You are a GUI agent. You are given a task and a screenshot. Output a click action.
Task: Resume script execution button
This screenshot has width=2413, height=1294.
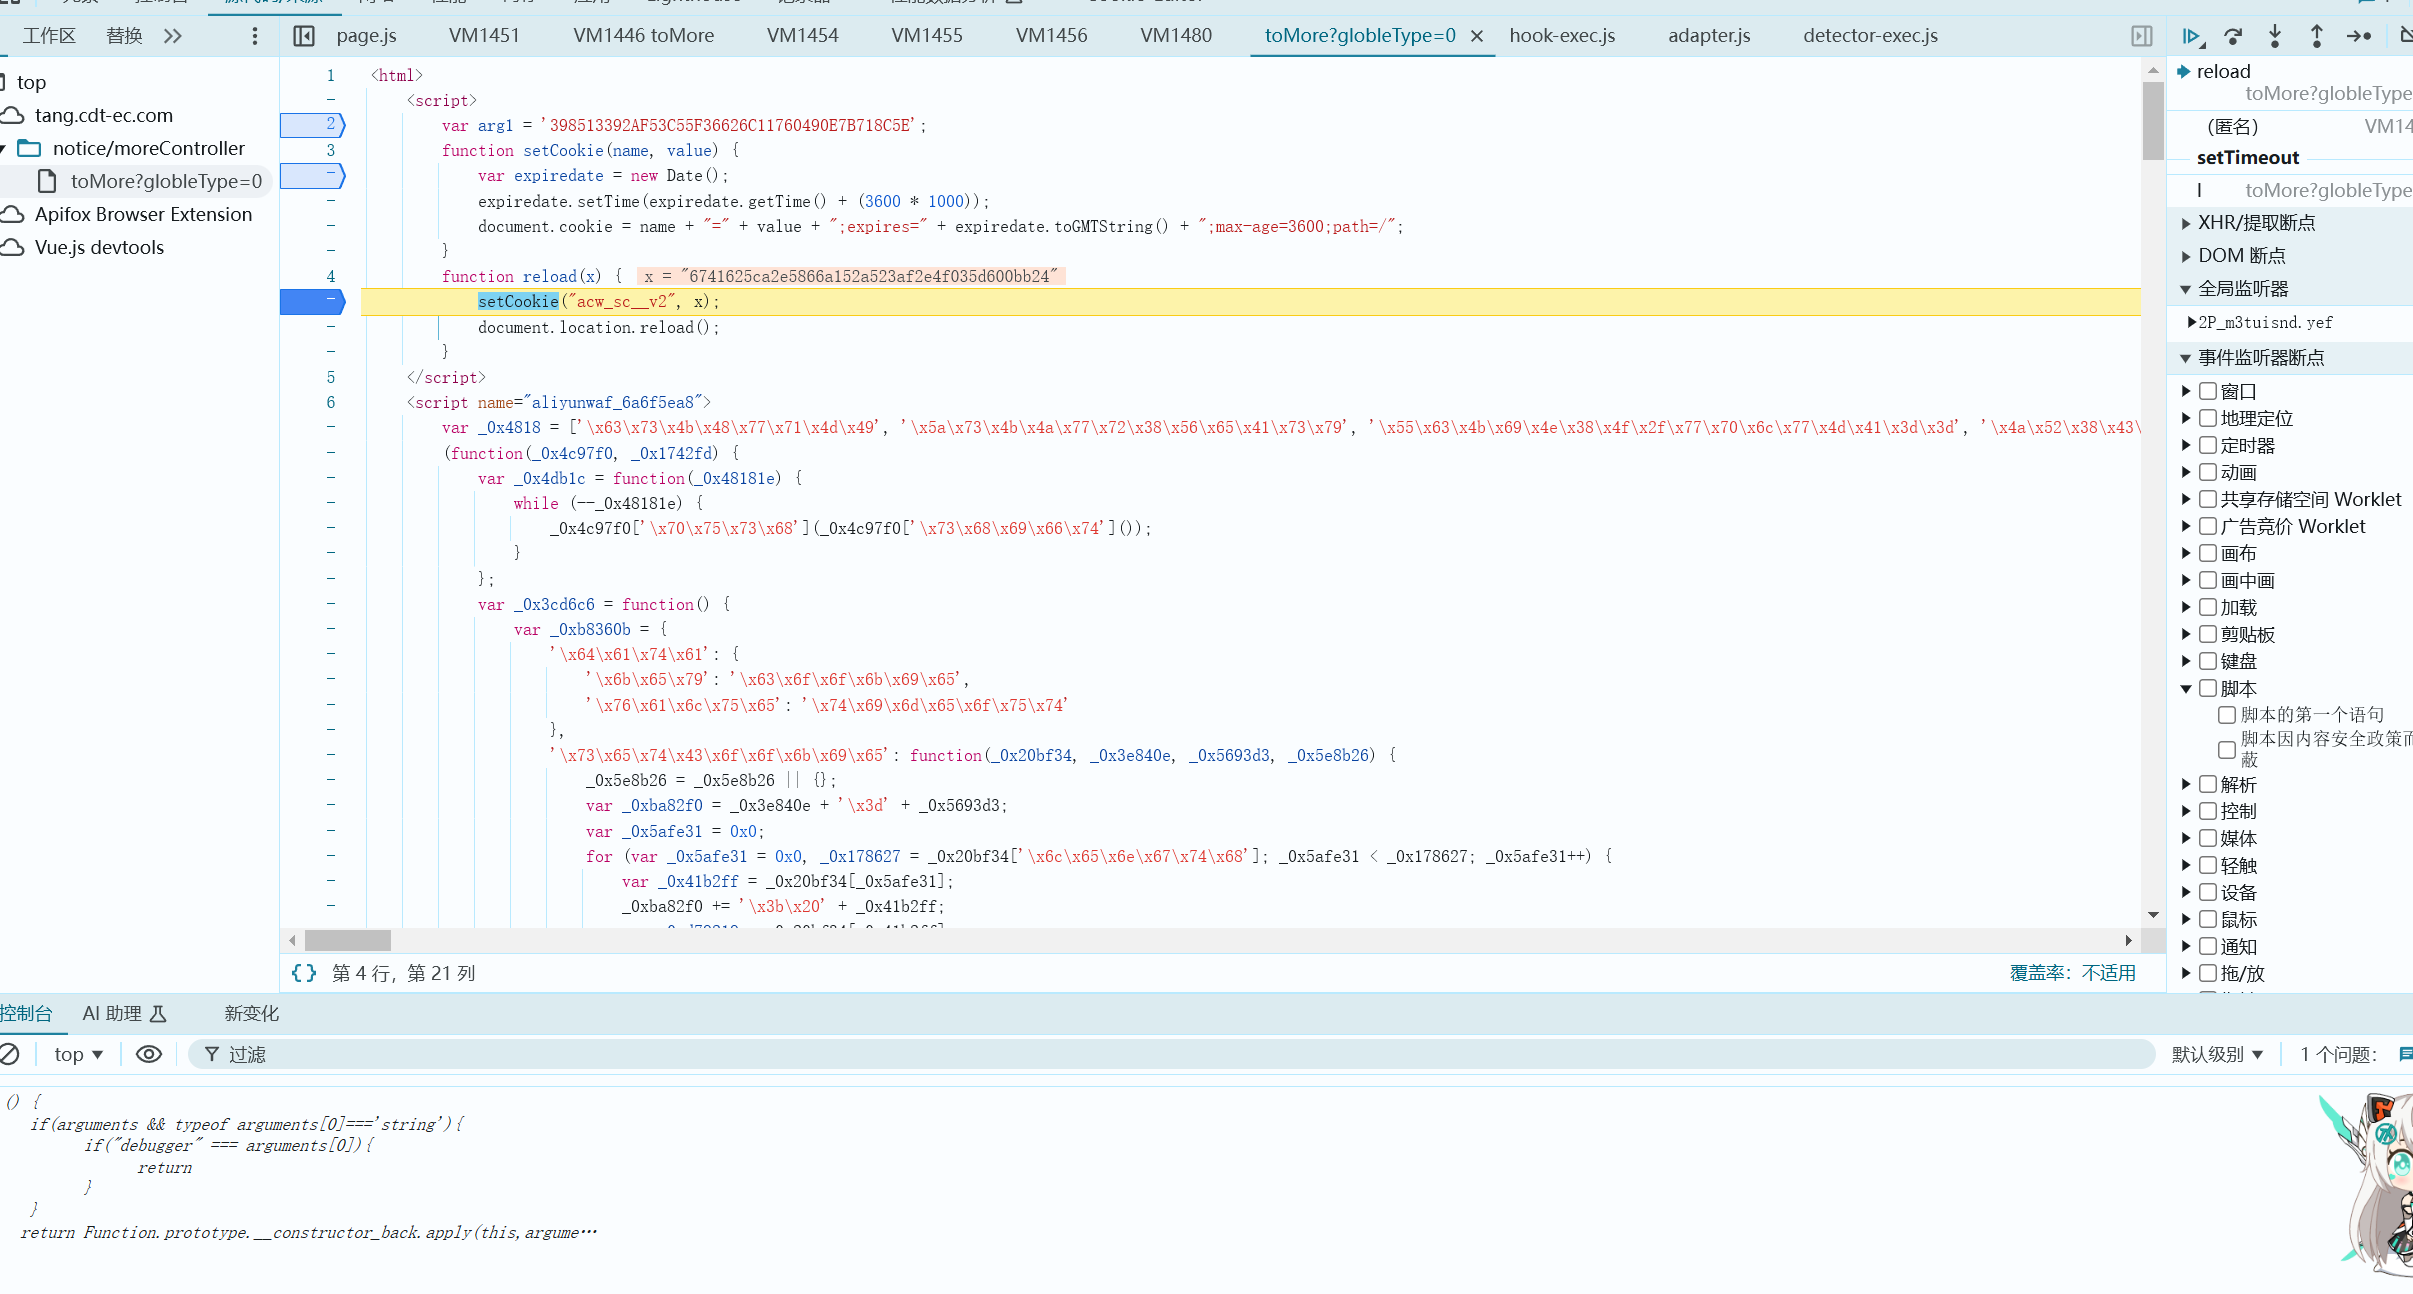pos(2191,36)
